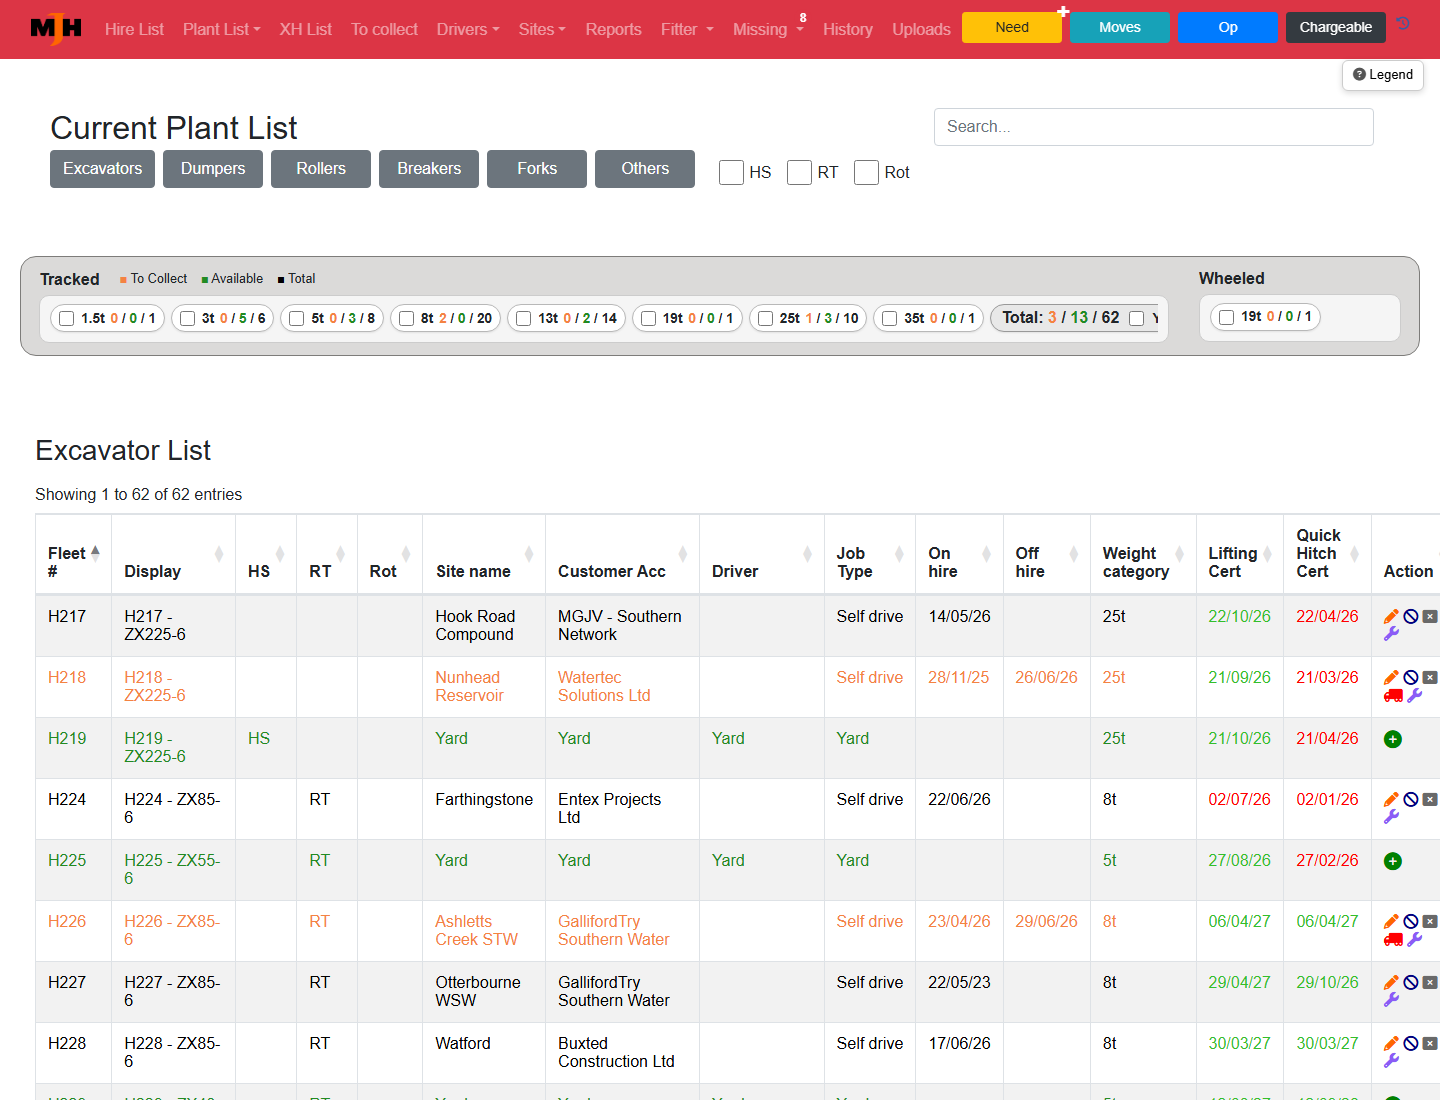
Task: Click the dark Chargeable button
Action: pos(1336,27)
